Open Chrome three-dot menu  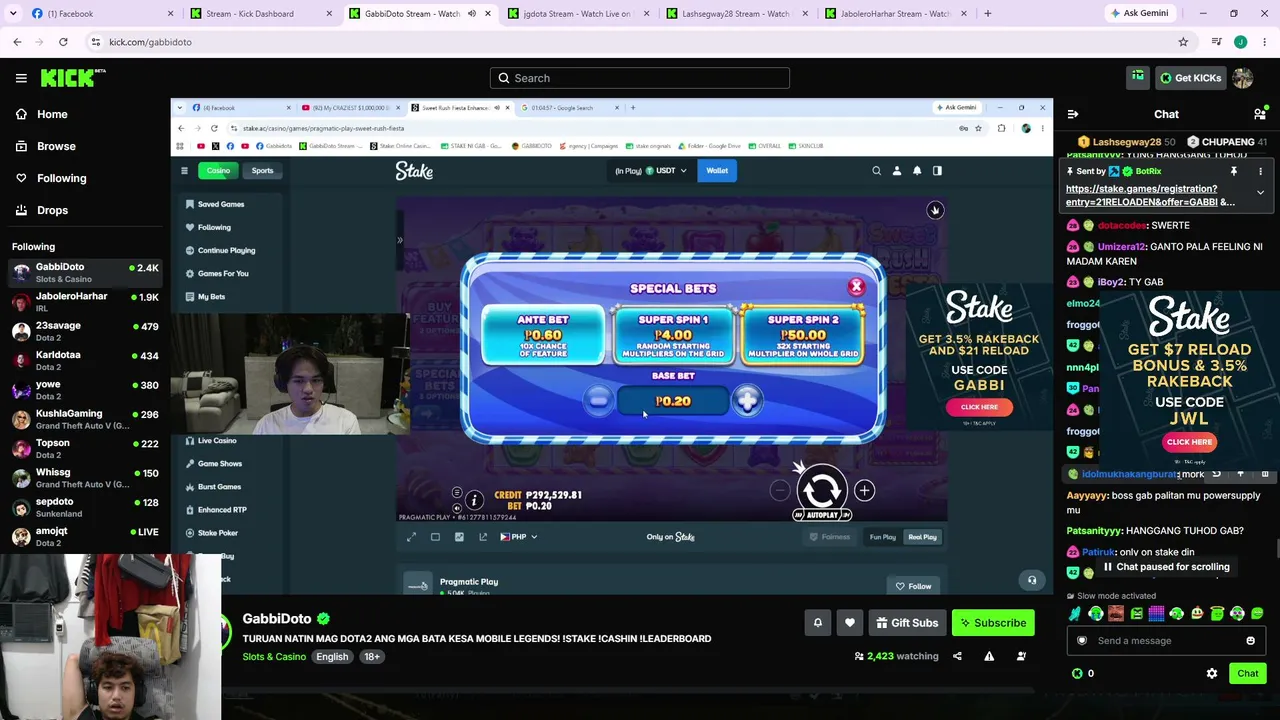click(1265, 42)
